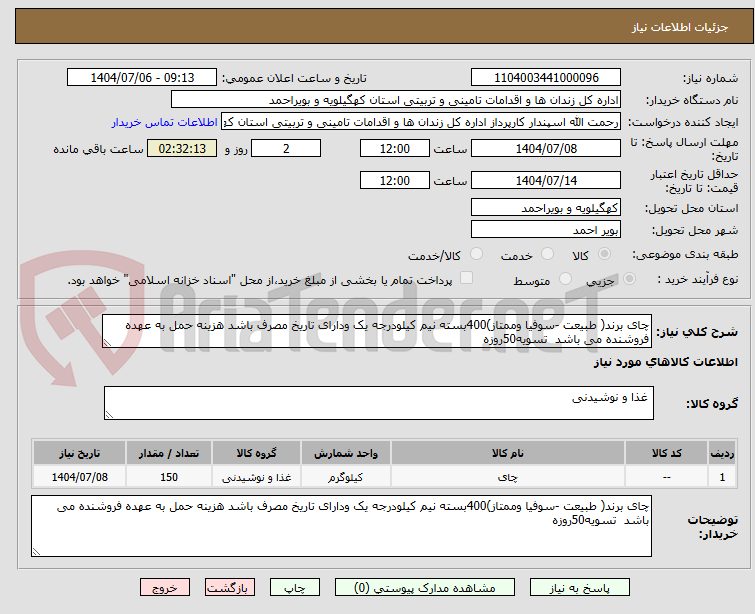Select the کالا/خدمت radio button
This screenshot has height=614, width=755.
coord(476,254)
